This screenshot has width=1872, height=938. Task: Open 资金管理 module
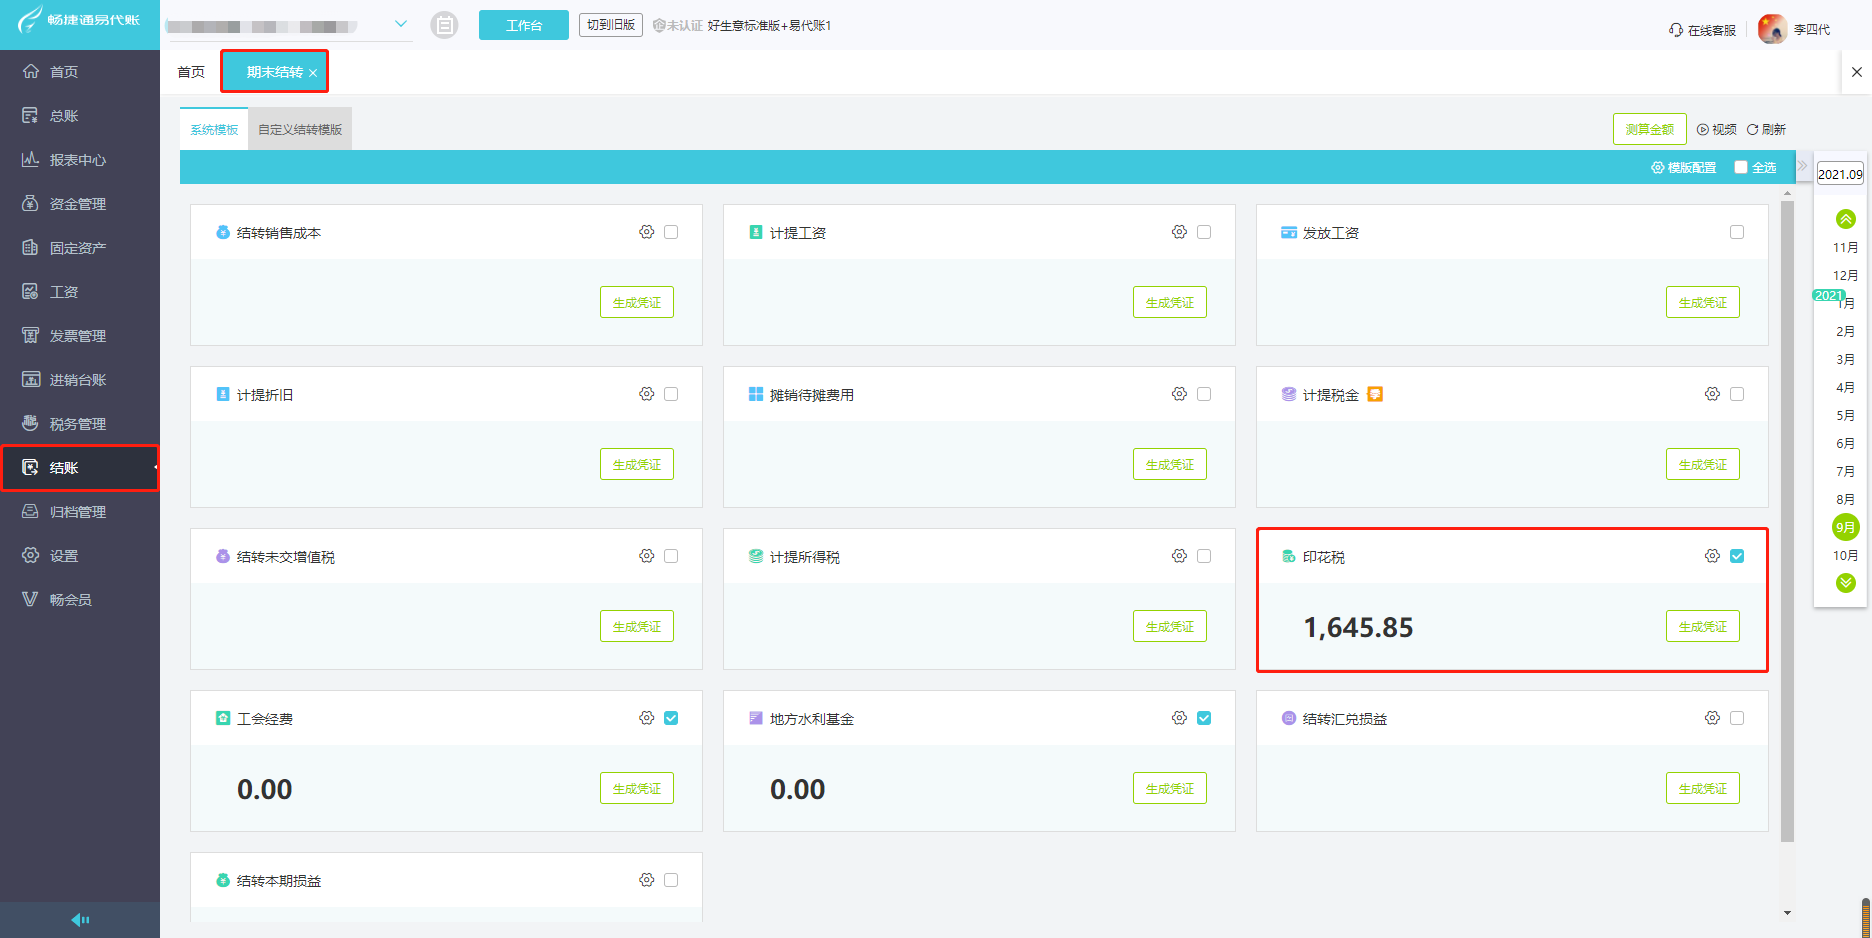[x=79, y=204]
